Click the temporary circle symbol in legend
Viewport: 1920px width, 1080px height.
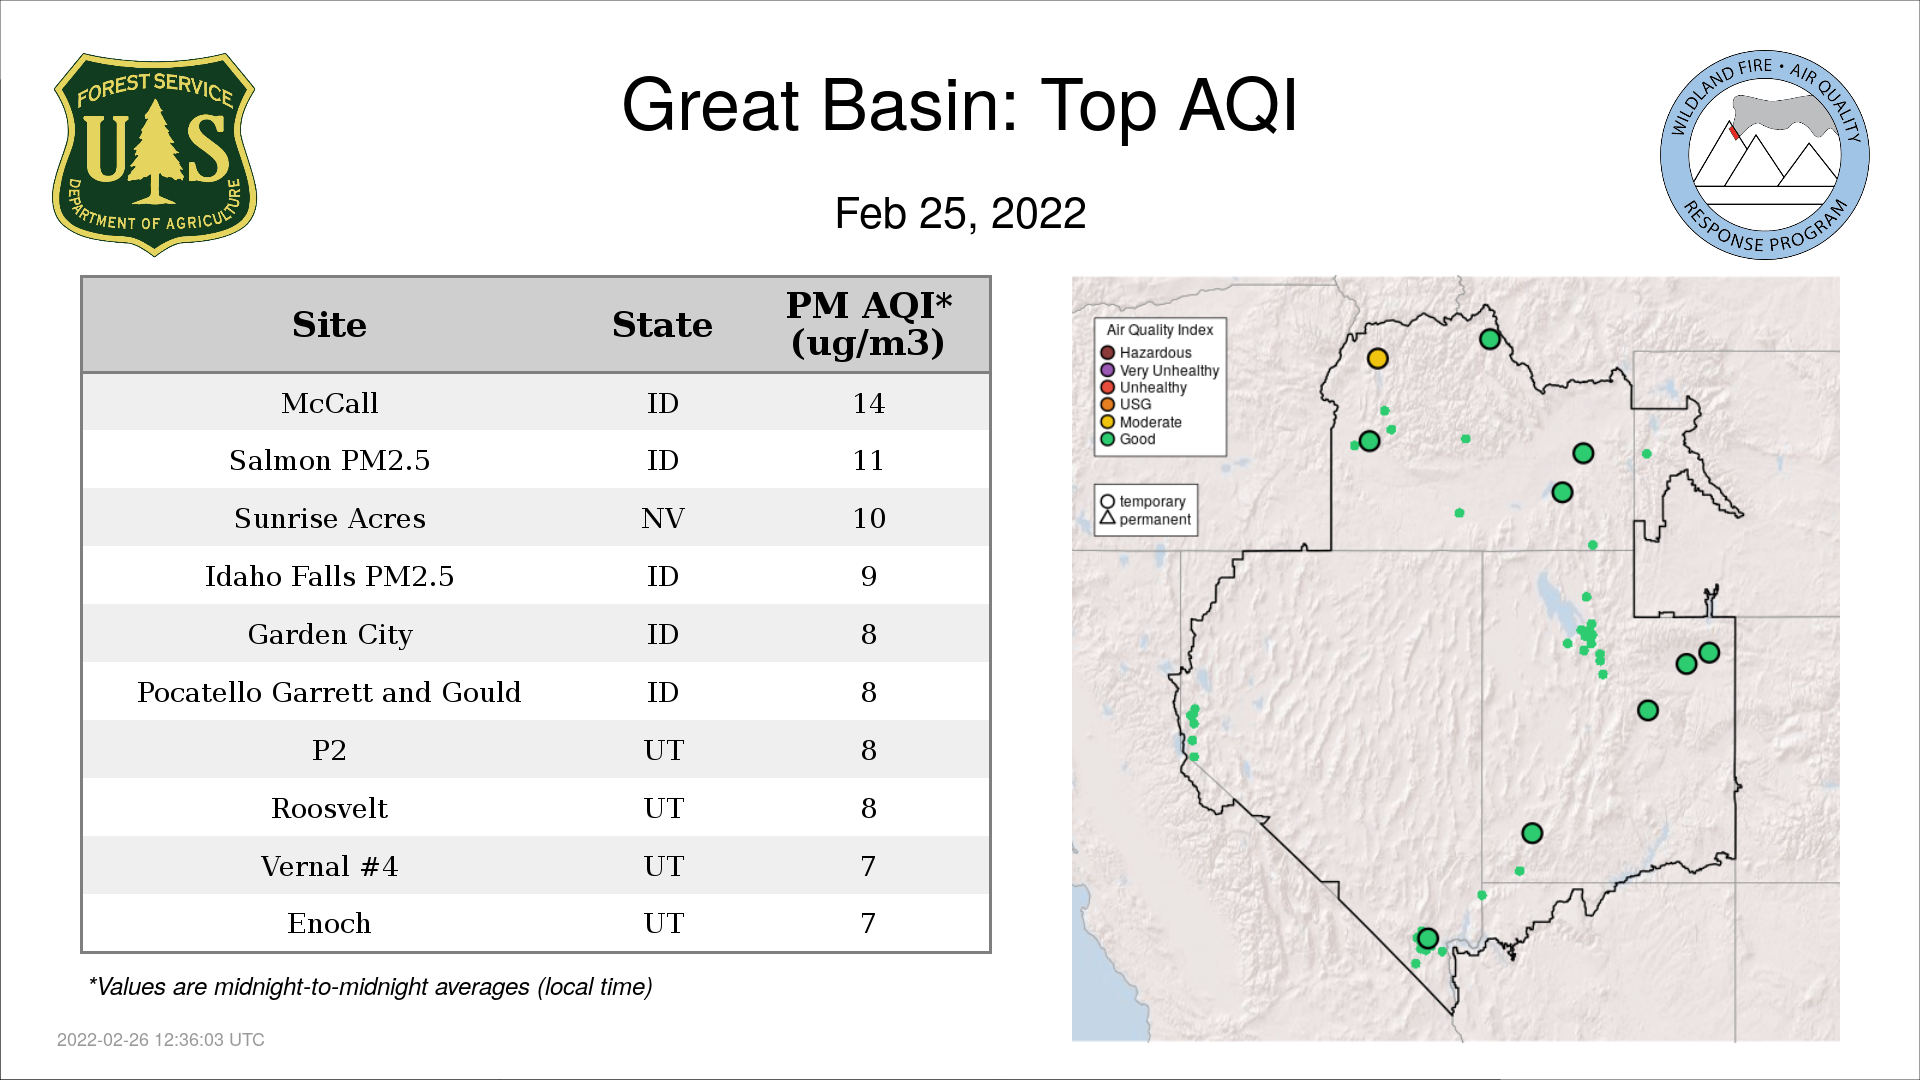(1107, 502)
